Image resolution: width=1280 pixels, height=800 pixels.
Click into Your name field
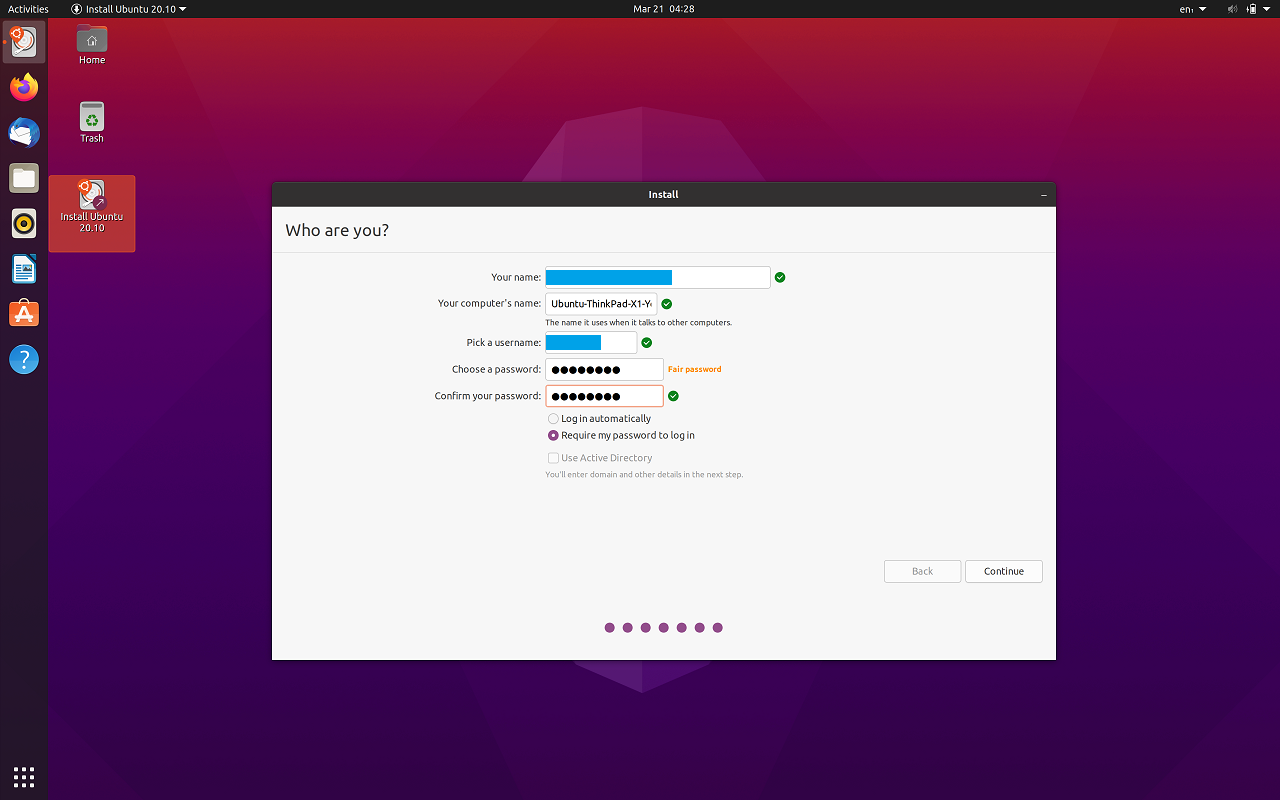click(x=658, y=277)
